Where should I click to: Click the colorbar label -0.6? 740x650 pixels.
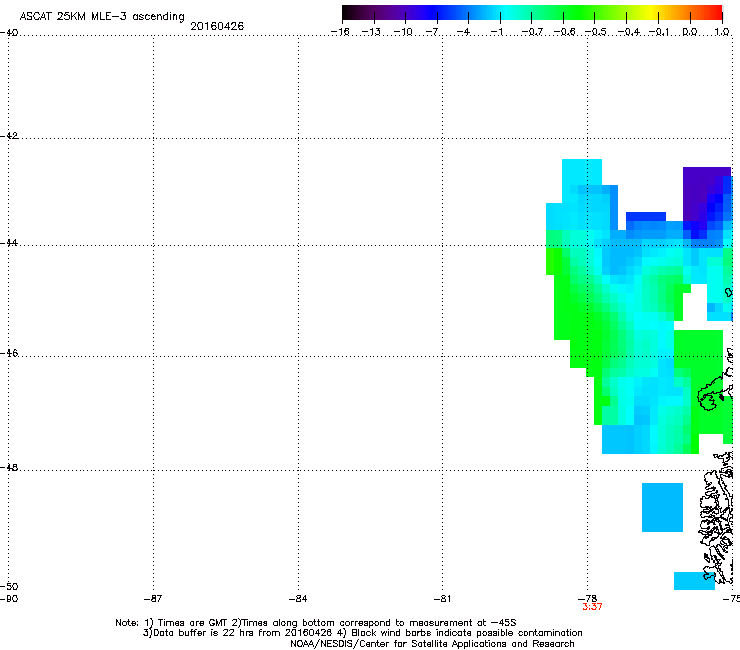pyautogui.click(x=564, y=32)
